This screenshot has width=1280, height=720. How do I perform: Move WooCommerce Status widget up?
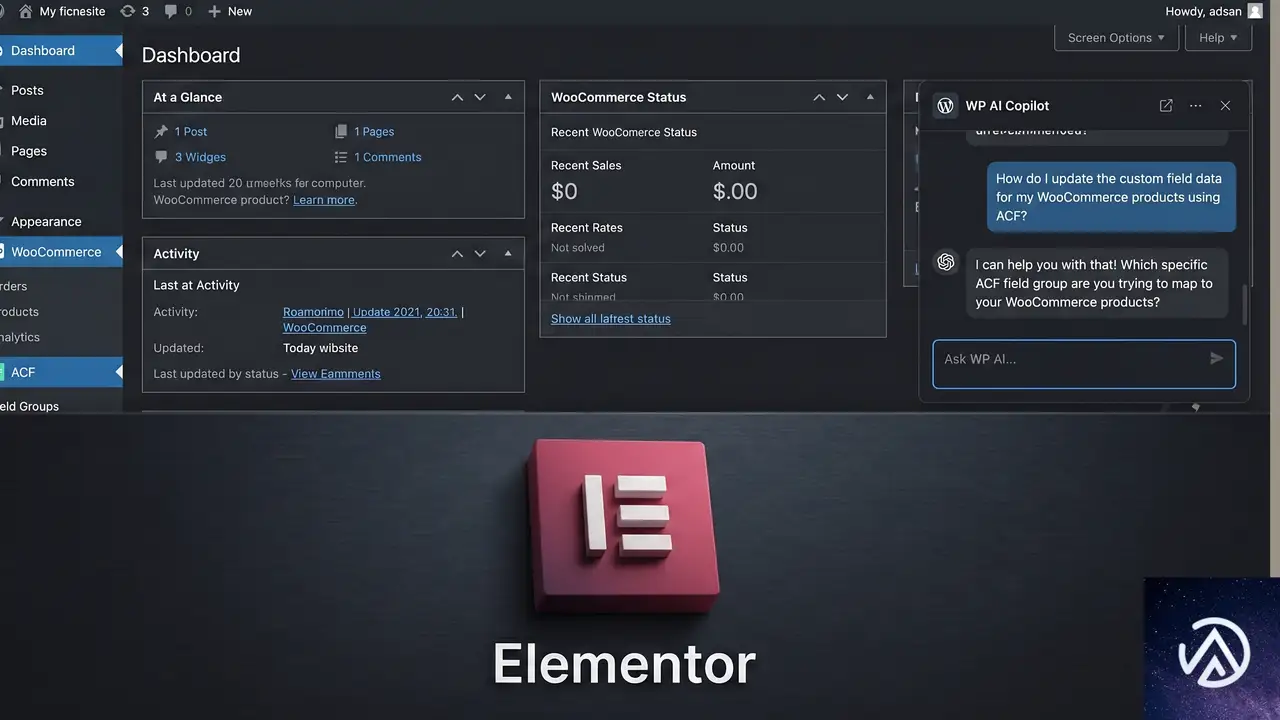tap(819, 97)
